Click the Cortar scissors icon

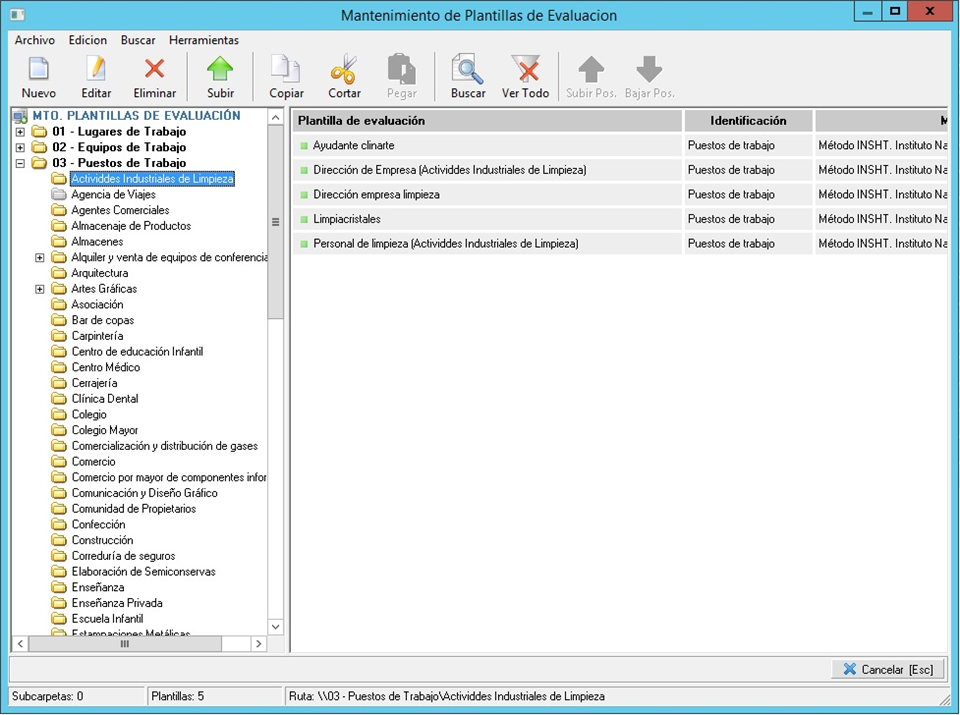(x=344, y=70)
